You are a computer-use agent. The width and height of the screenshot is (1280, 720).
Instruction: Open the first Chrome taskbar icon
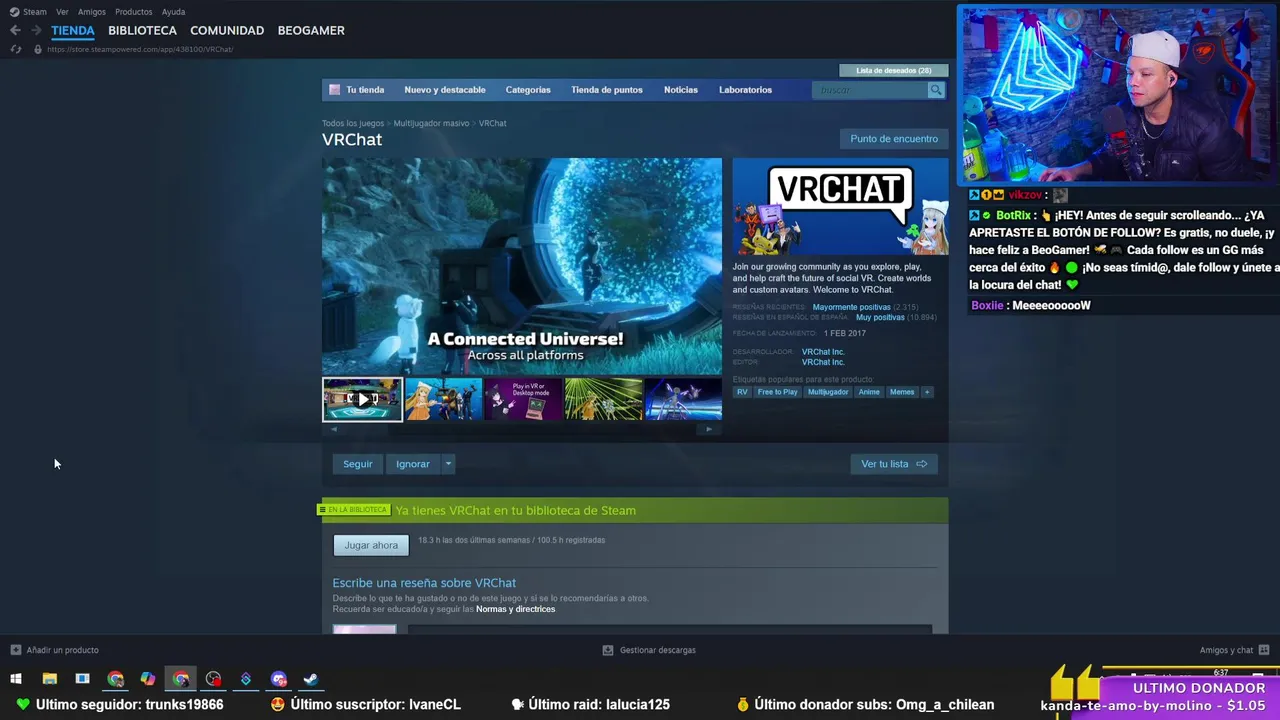coord(115,679)
